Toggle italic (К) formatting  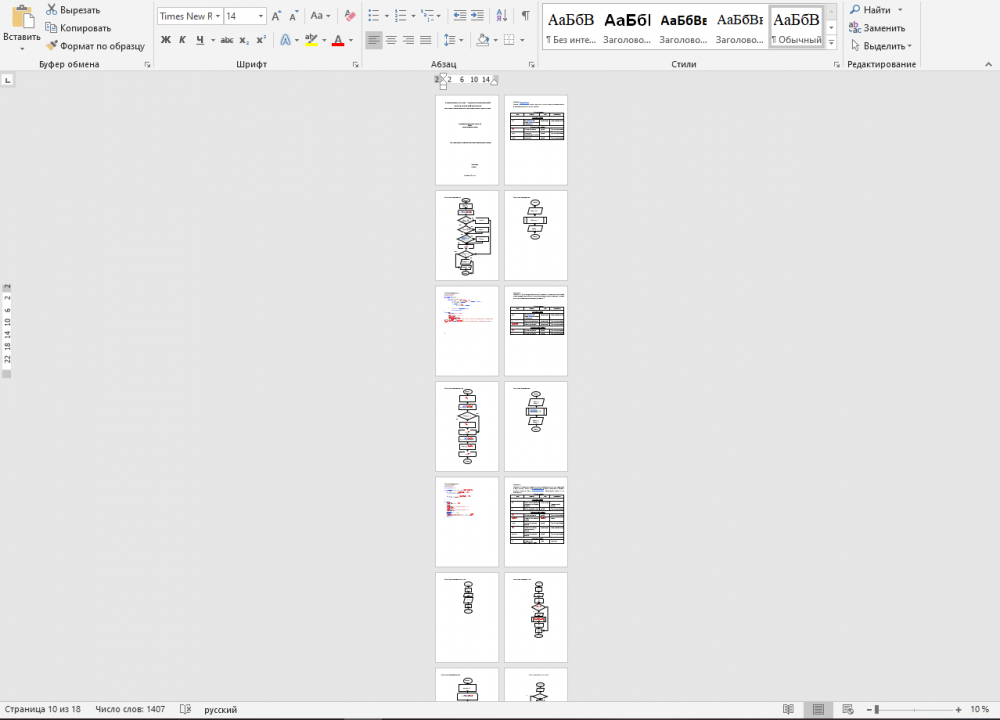(x=183, y=40)
